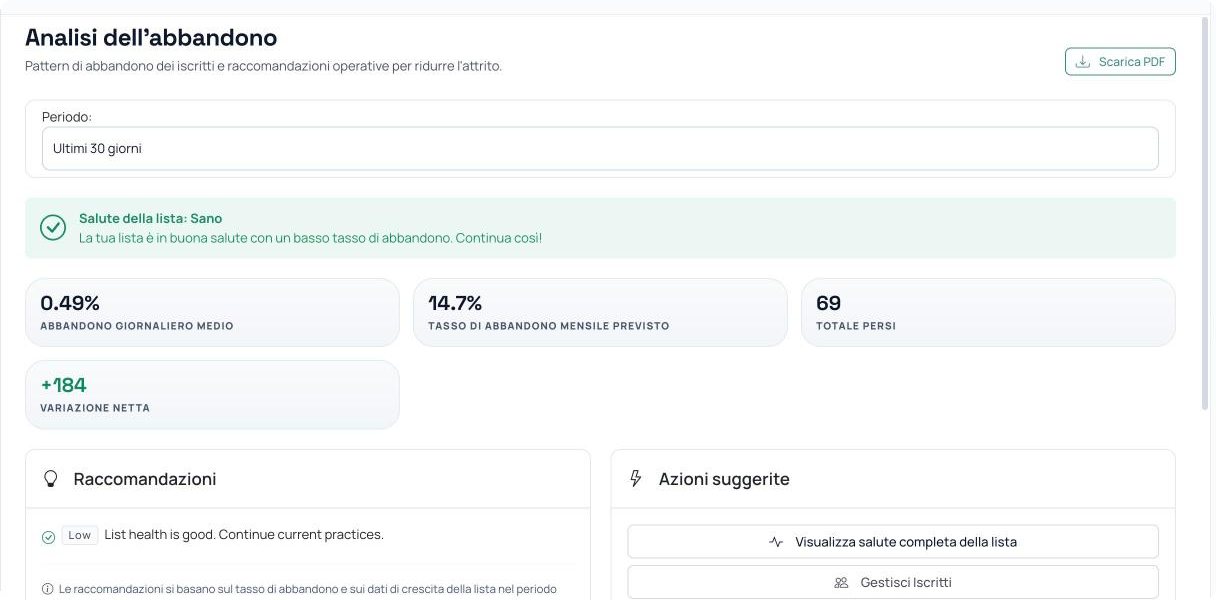The width and height of the screenshot is (1216, 600).
Task: Download the report with Scarica PDF
Action: tap(1120, 62)
